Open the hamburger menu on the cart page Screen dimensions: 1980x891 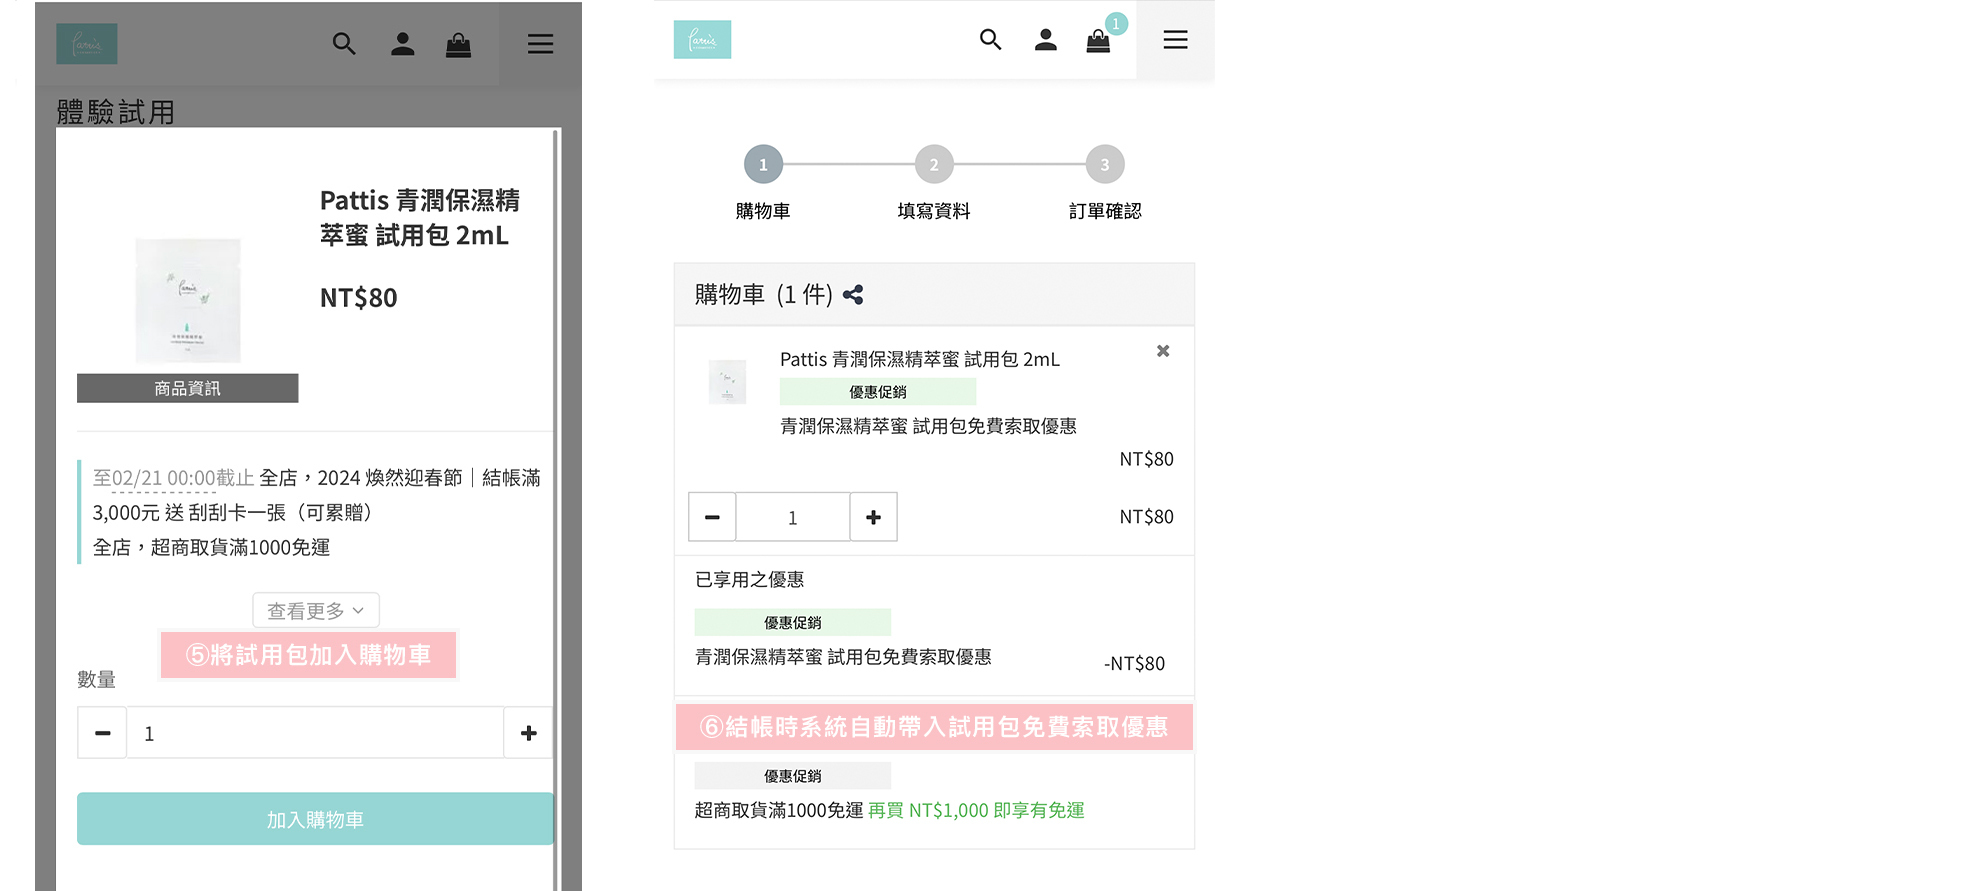tap(1175, 40)
